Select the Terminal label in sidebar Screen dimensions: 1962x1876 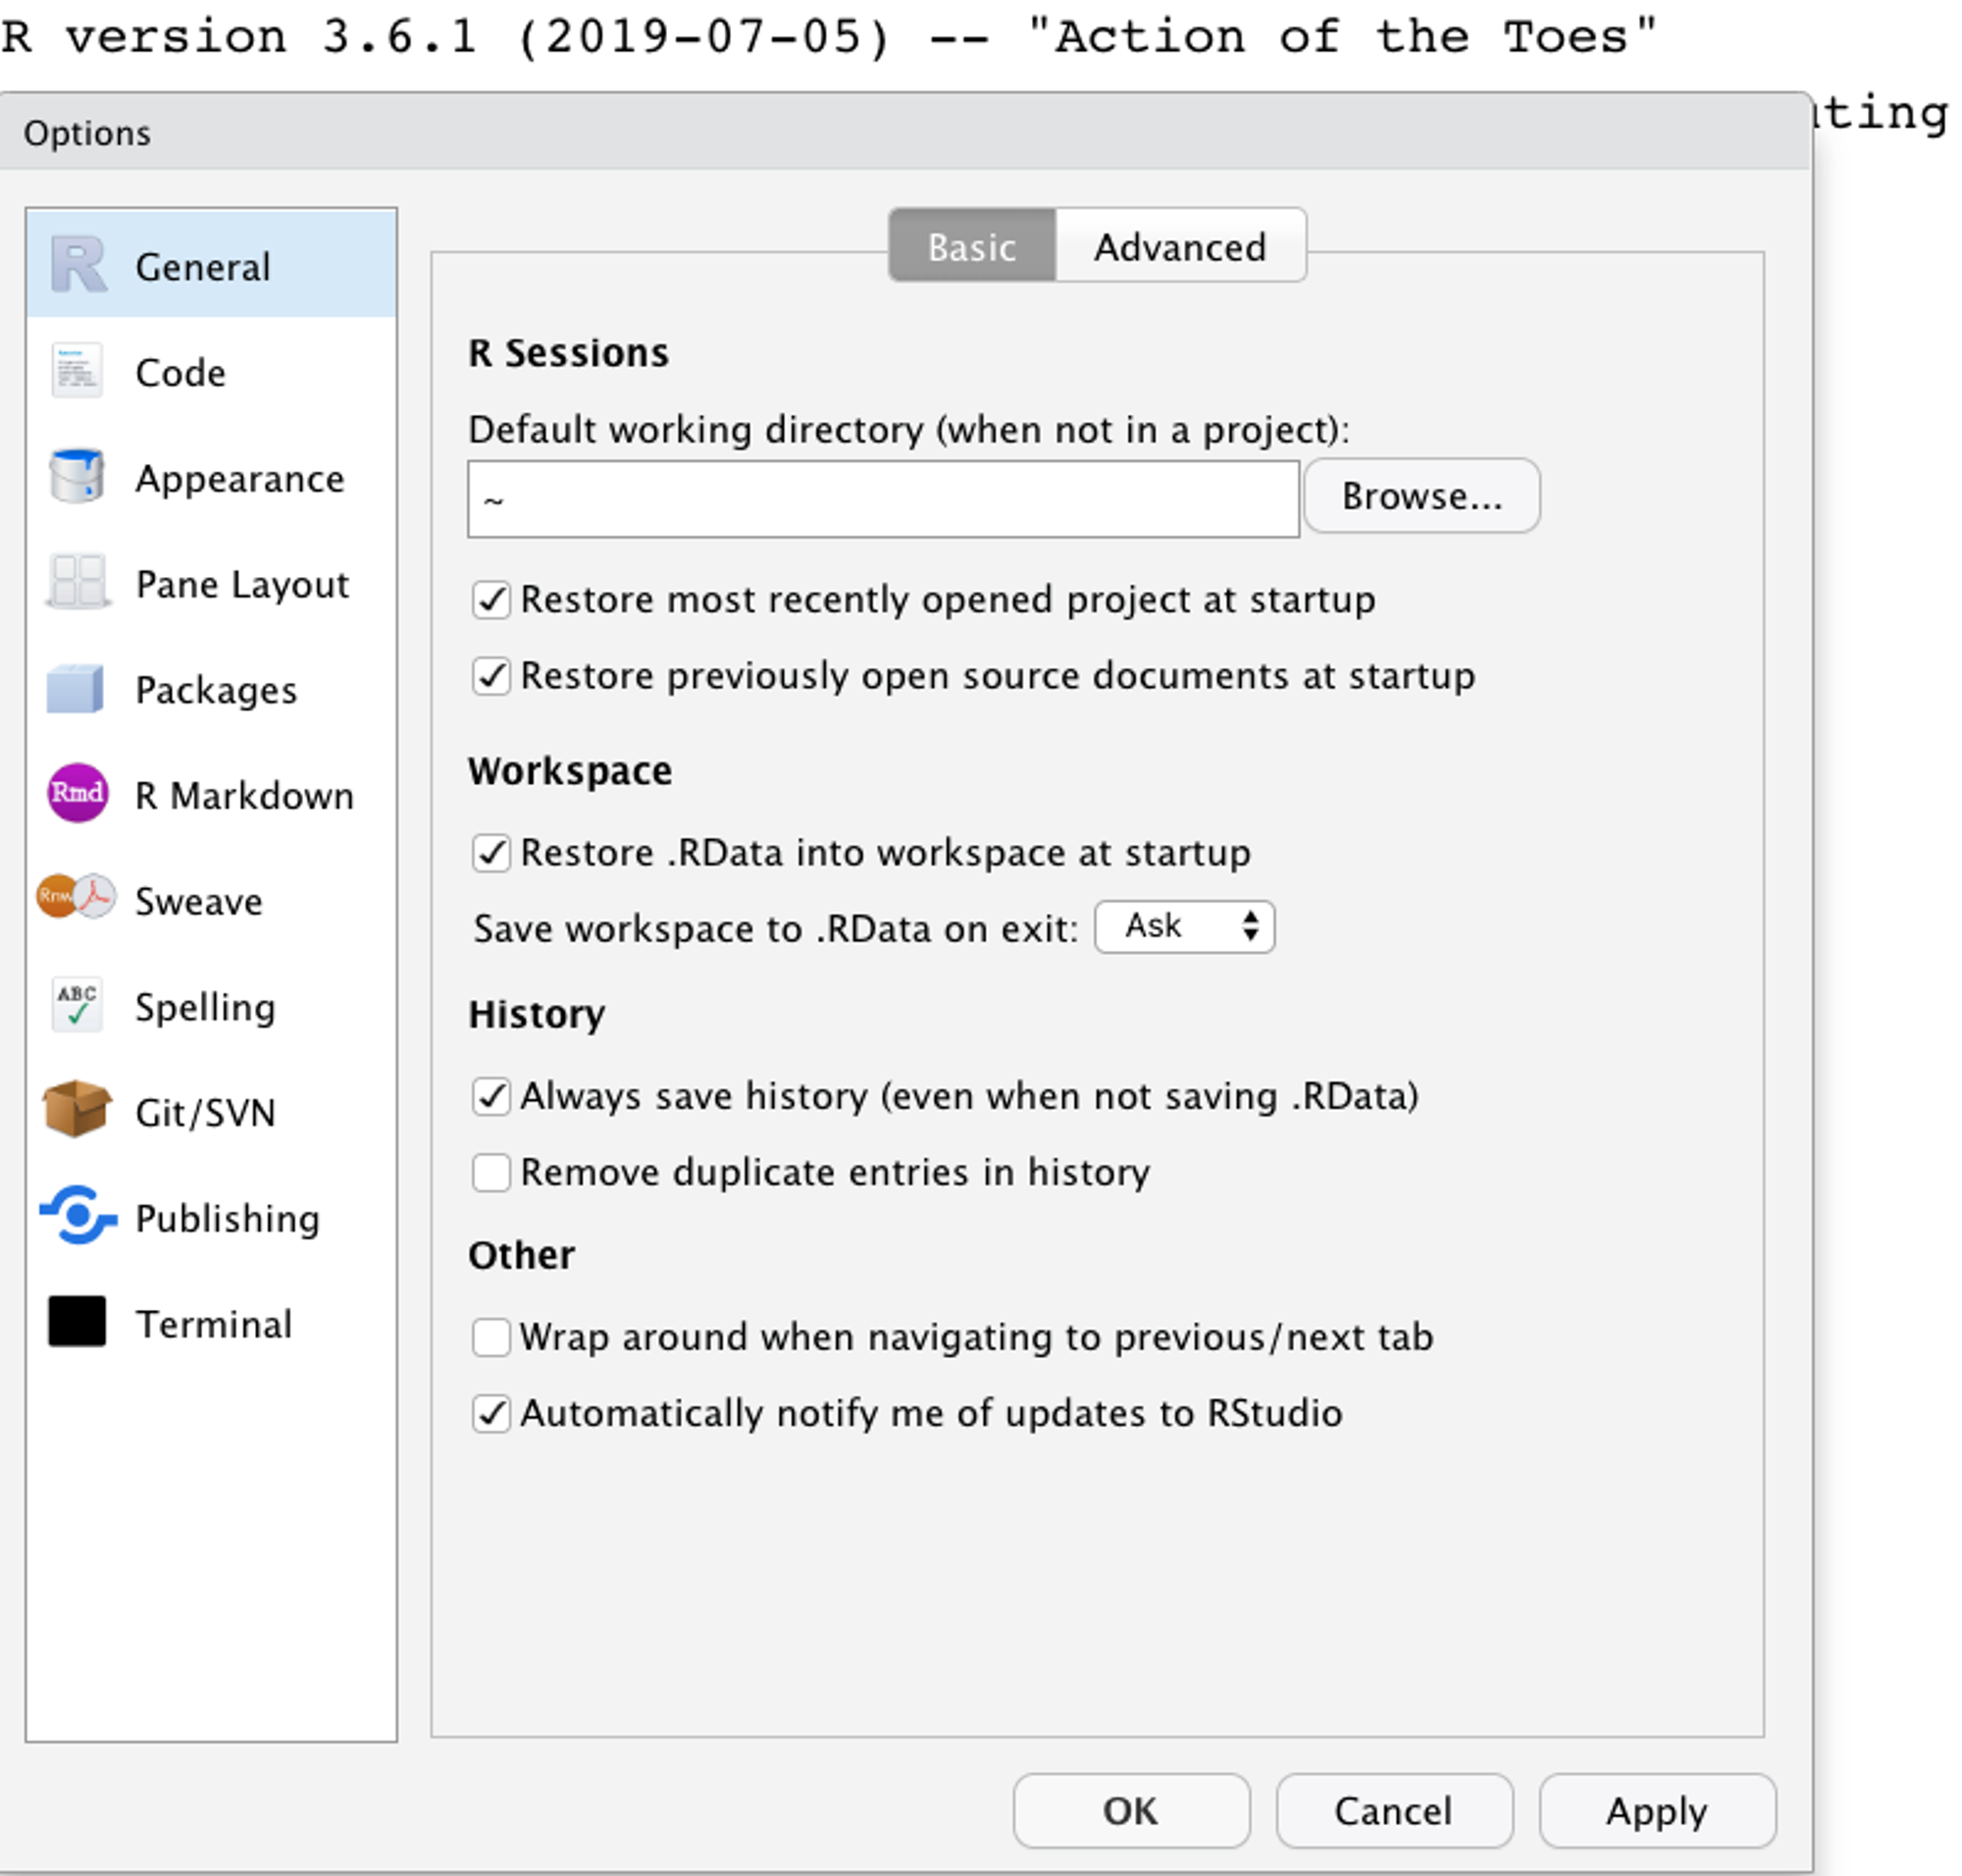(x=214, y=1324)
